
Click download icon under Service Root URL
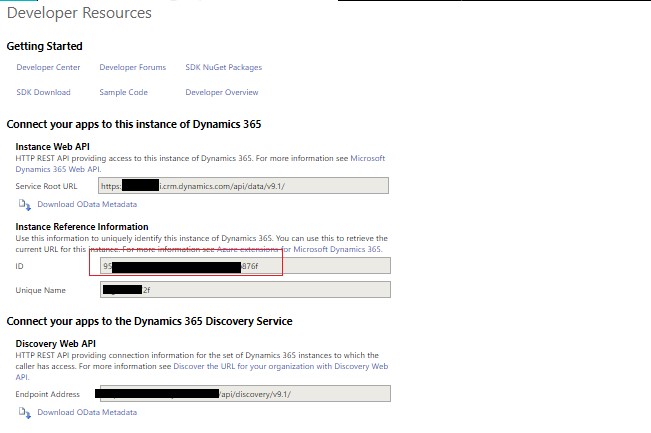pyautogui.click(x=24, y=205)
